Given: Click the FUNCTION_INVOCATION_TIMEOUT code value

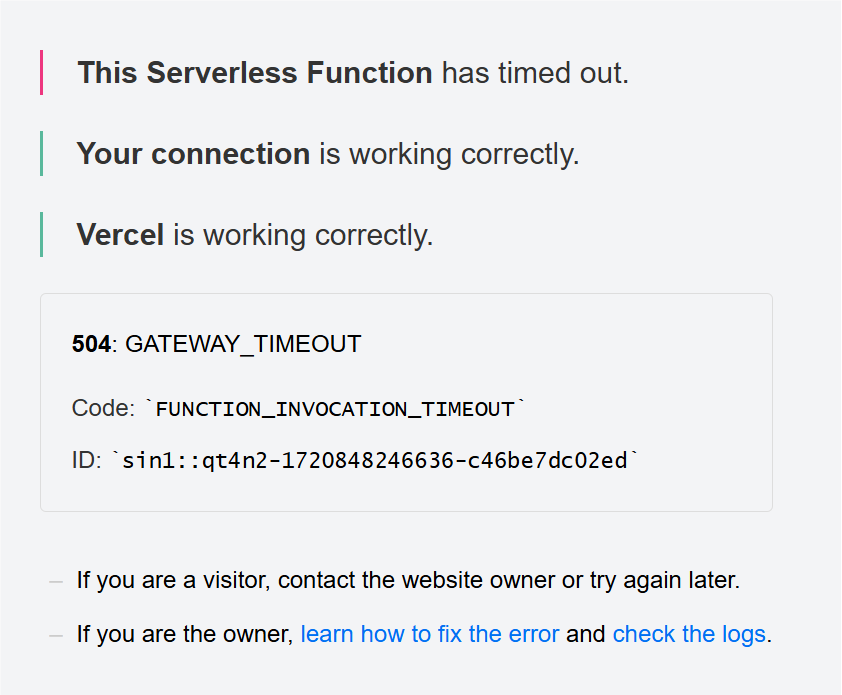Looking at the screenshot, I should pos(335,409).
